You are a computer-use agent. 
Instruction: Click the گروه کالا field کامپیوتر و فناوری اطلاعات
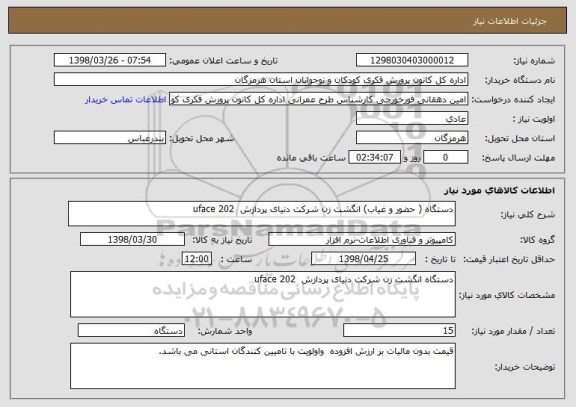pos(362,239)
